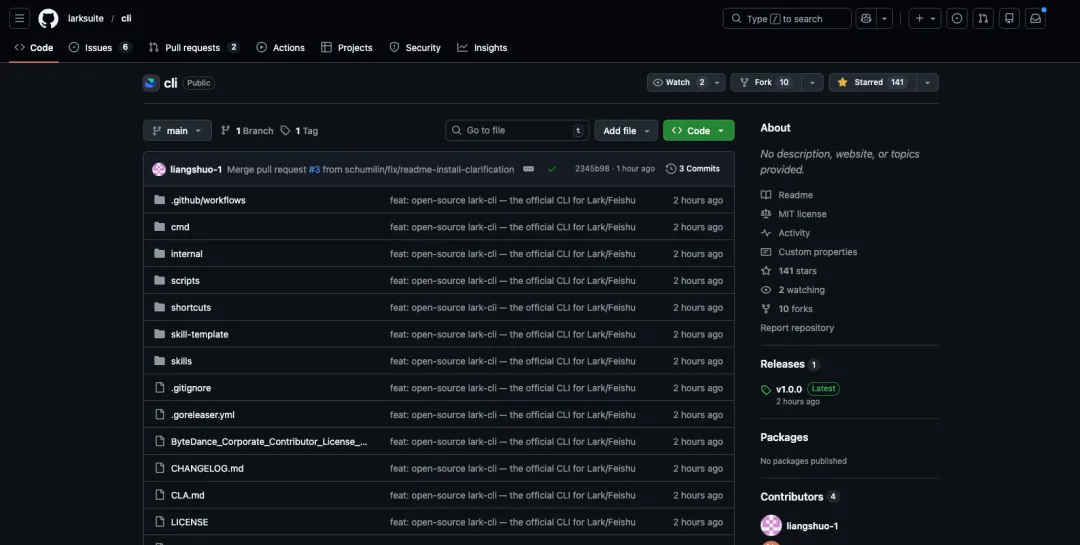1080x545 pixels.
Task: Open the main branch selector
Action: [177, 130]
